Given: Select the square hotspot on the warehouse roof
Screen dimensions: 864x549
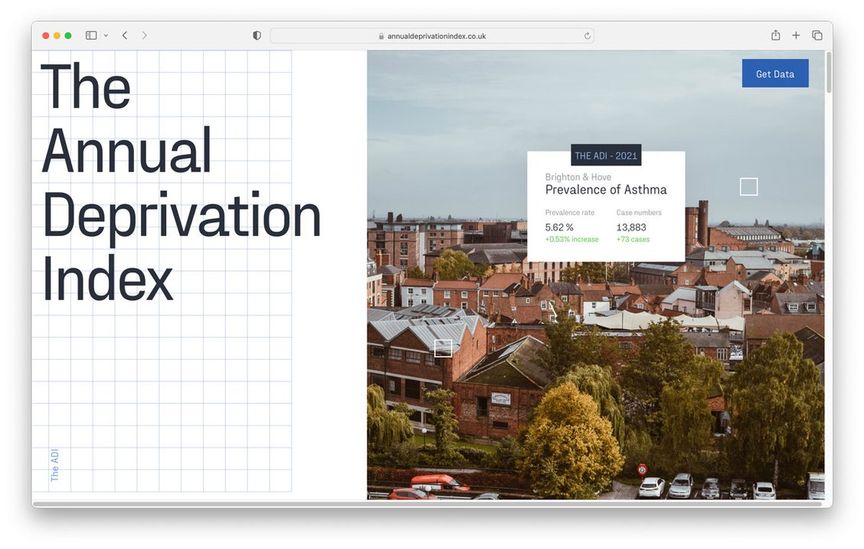Looking at the screenshot, I should 443,348.
